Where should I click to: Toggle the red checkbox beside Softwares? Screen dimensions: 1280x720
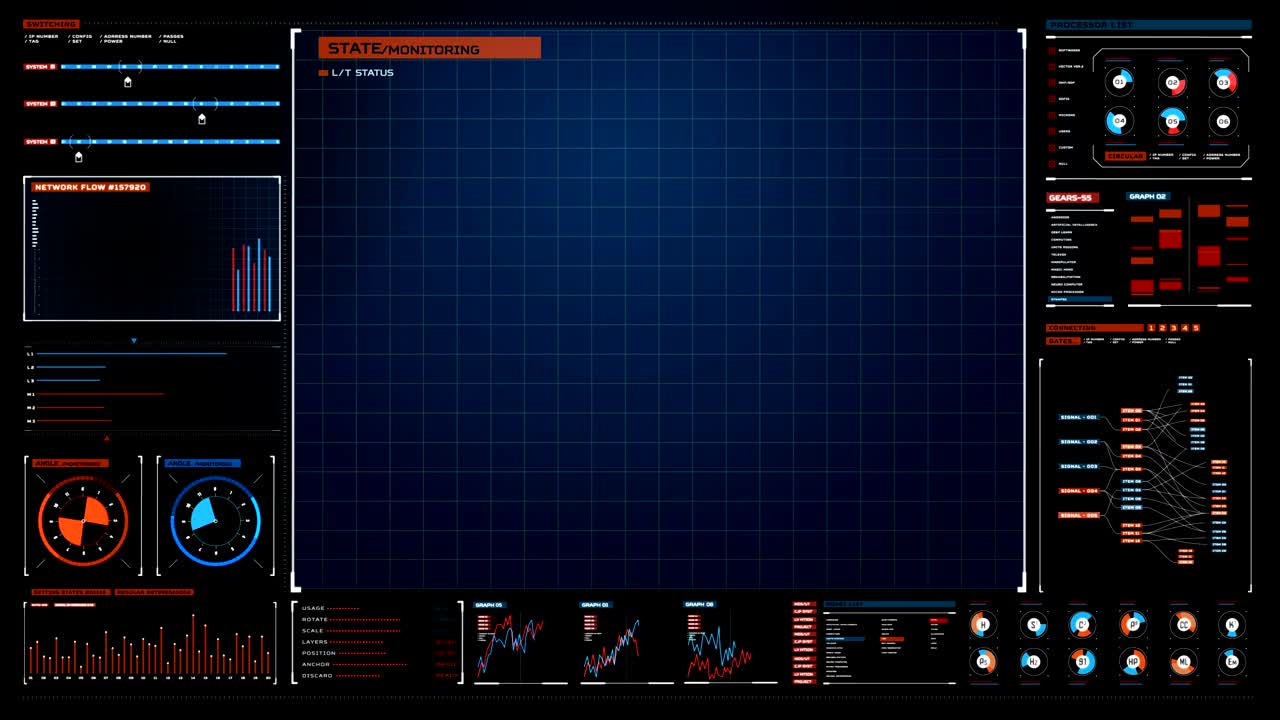tap(1051, 50)
